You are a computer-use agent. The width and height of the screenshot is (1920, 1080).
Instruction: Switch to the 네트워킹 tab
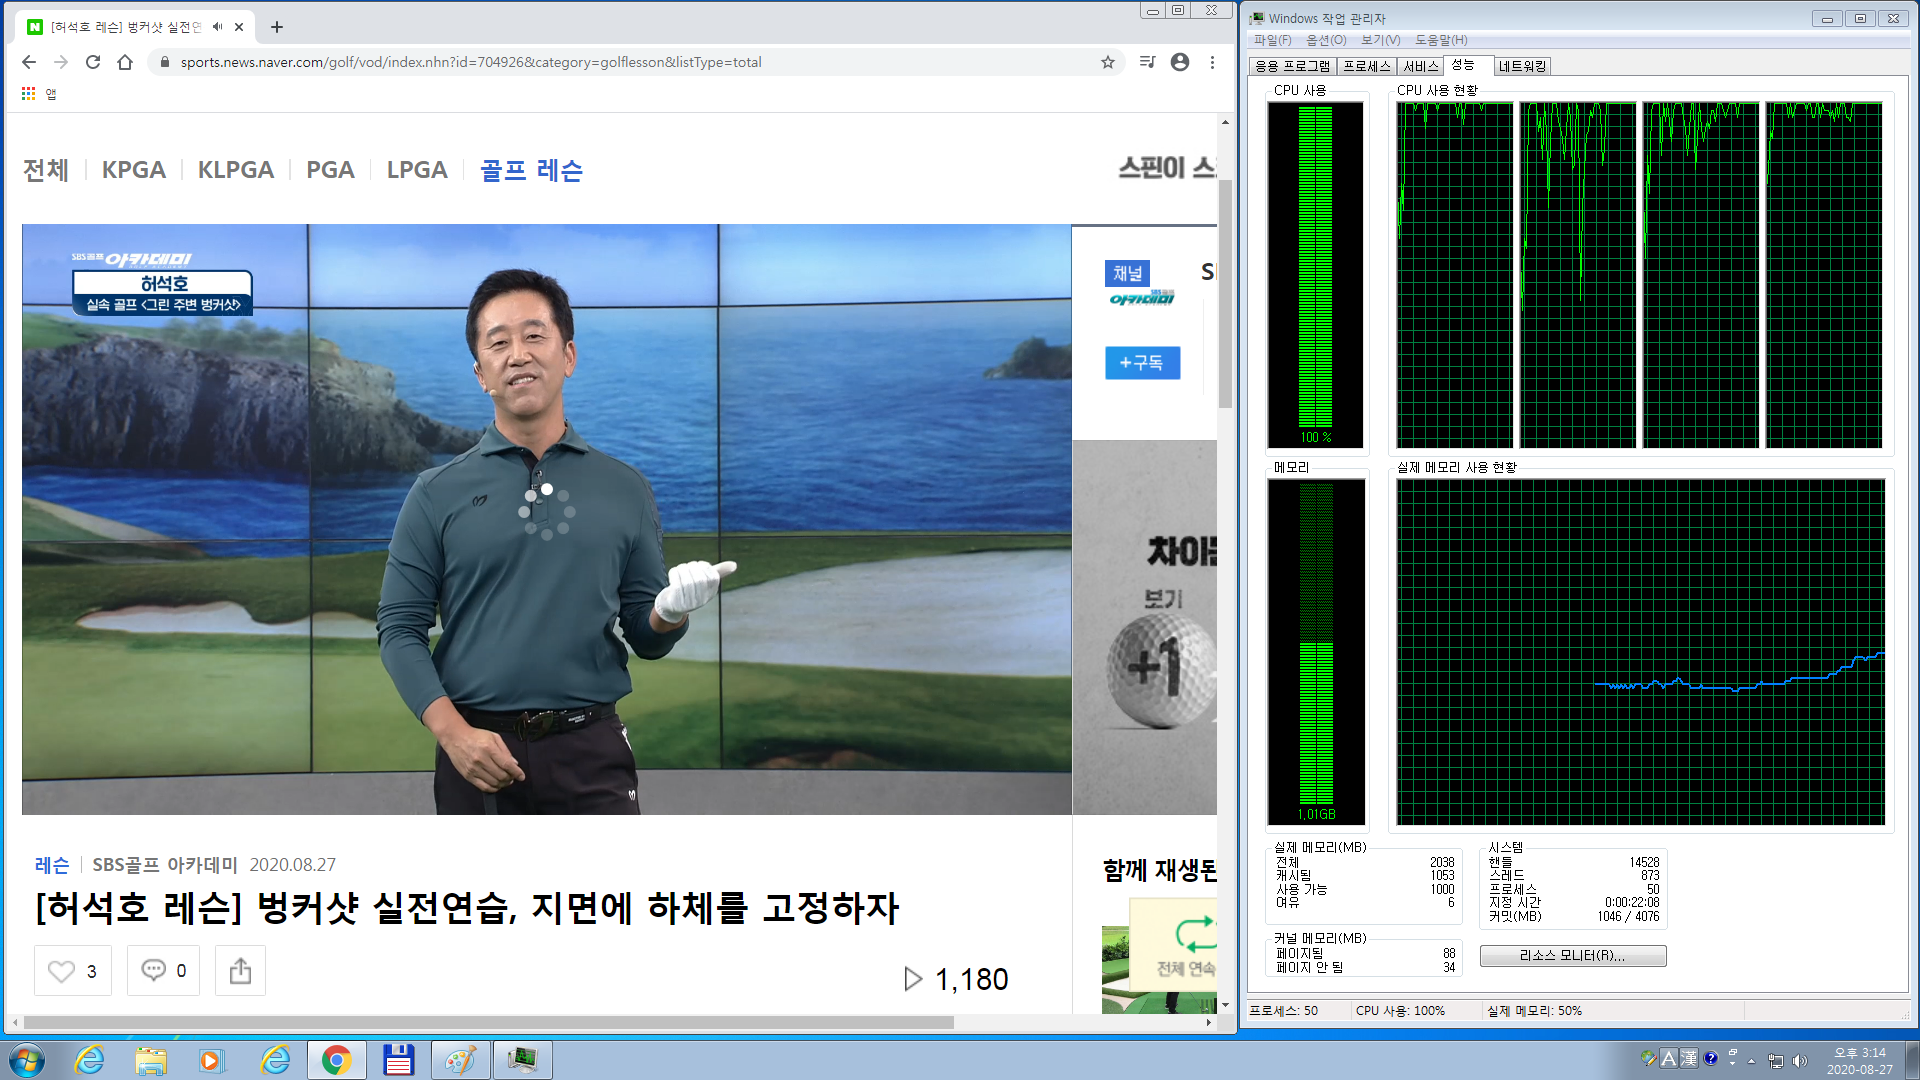[x=1522, y=66]
